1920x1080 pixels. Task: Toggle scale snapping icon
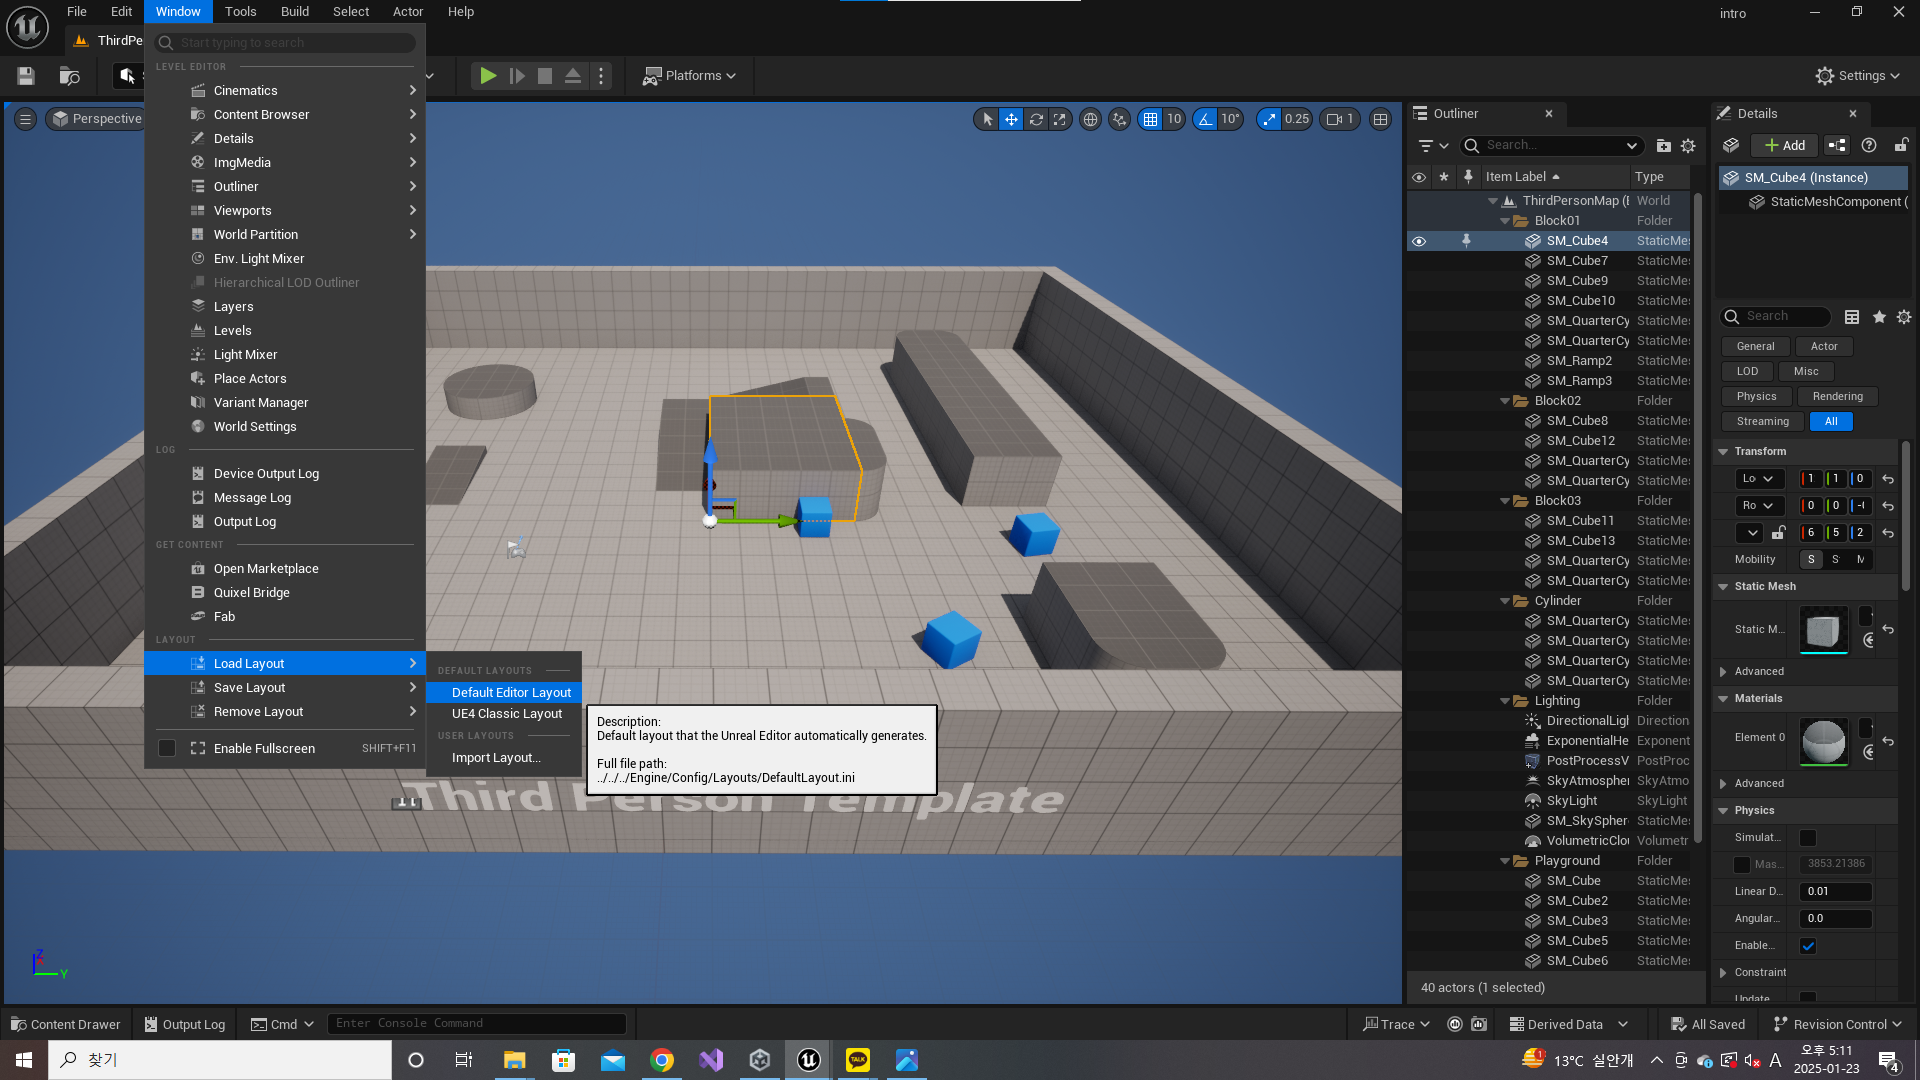click(1269, 119)
